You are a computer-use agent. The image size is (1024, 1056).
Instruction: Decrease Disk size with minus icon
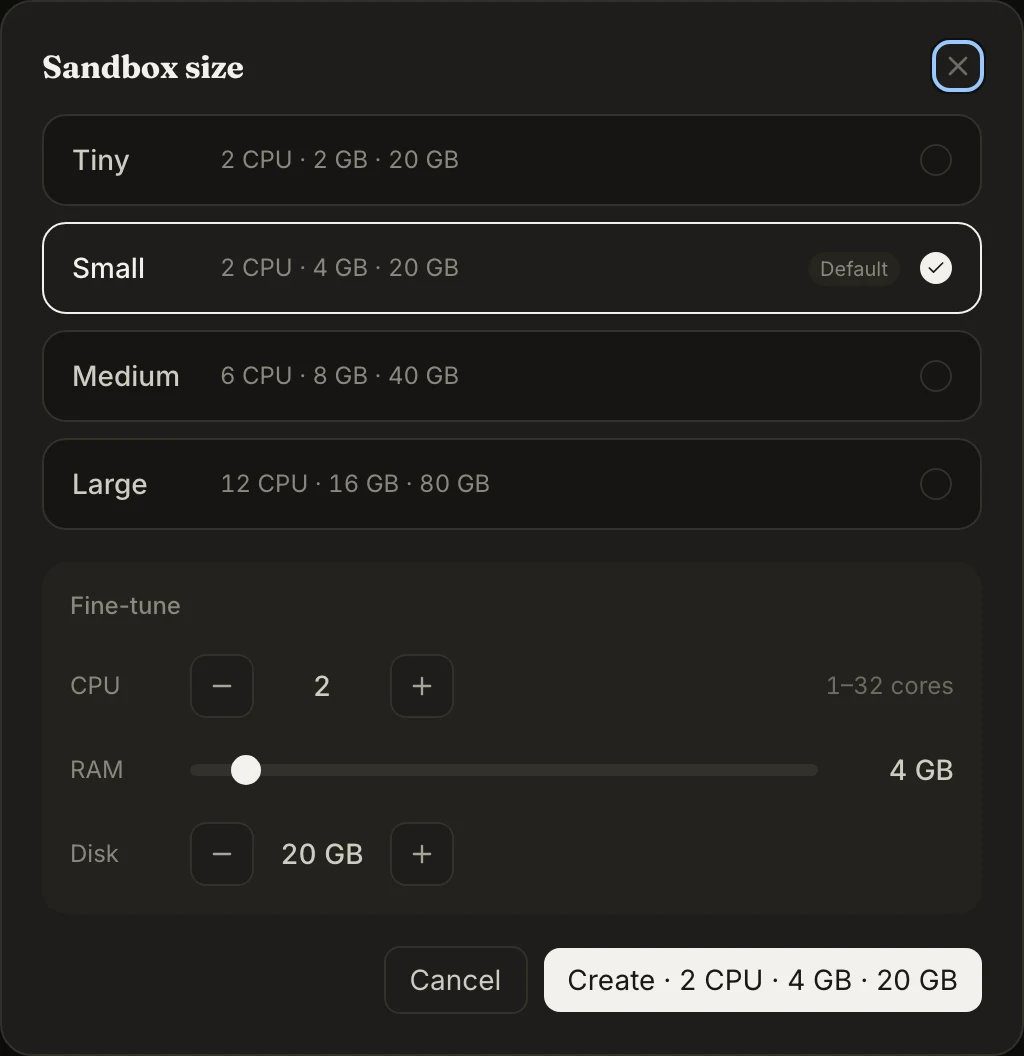tap(222, 854)
